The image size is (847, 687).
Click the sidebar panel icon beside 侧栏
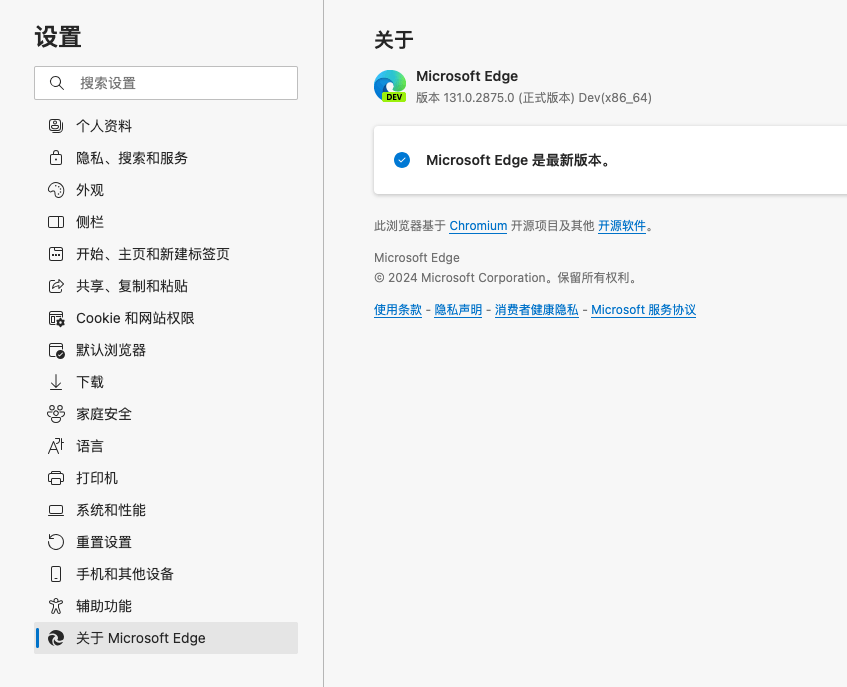pos(56,222)
